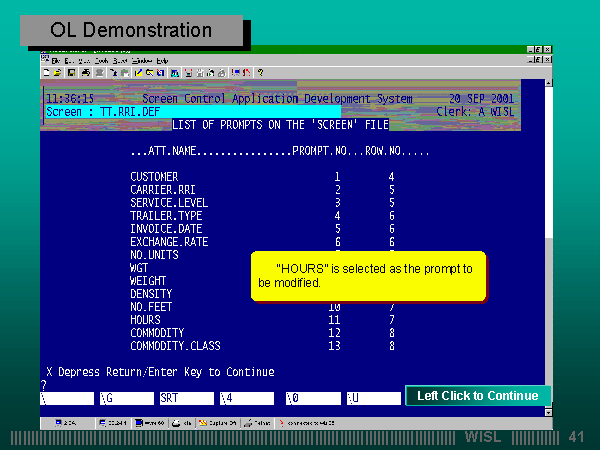Click the Save diskette toolbar icon
Viewport: 600px width, 450px height.
(x=70, y=72)
